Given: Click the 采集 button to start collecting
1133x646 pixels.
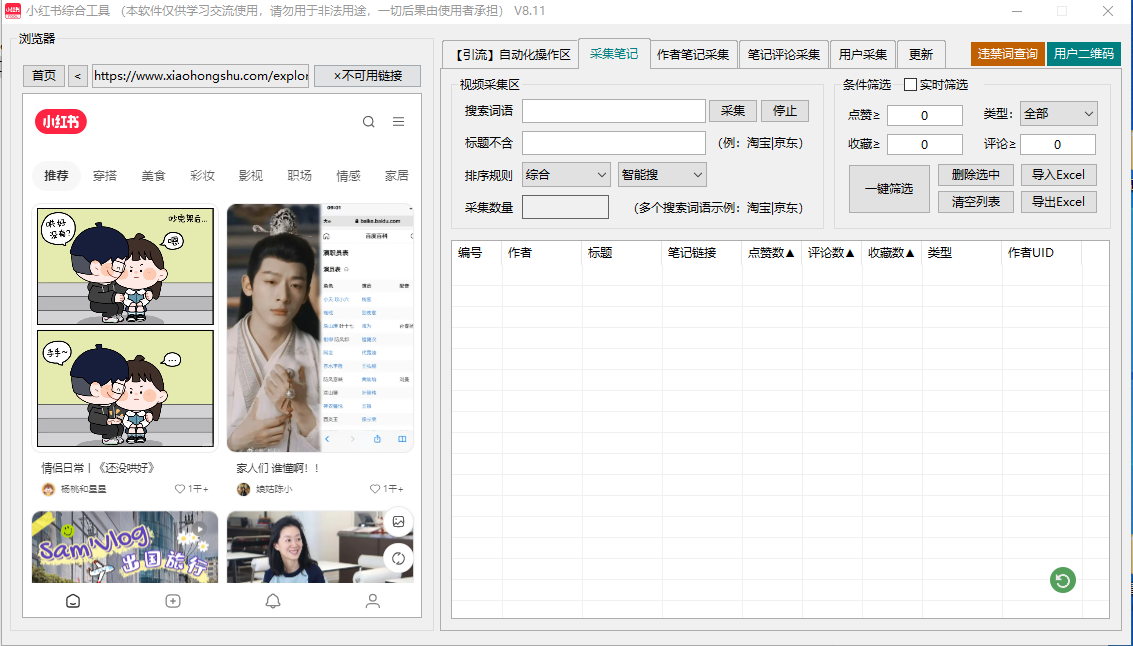Looking at the screenshot, I should click(x=733, y=111).
